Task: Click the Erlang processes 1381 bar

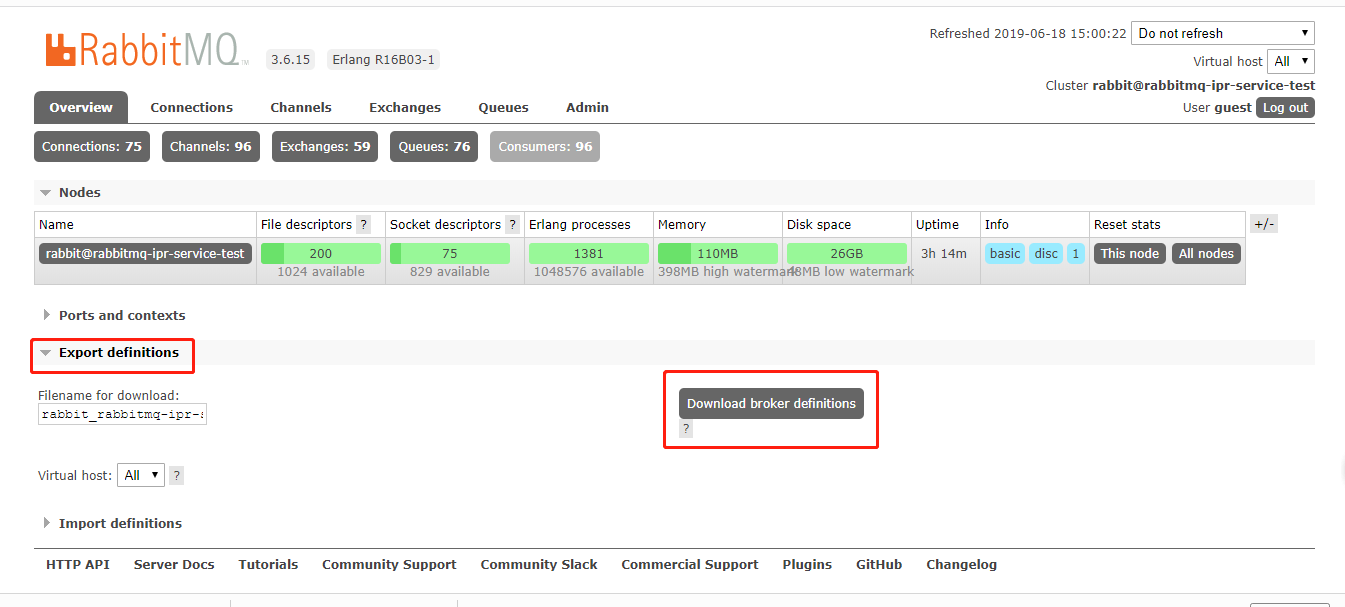Action: pos(589,254)
